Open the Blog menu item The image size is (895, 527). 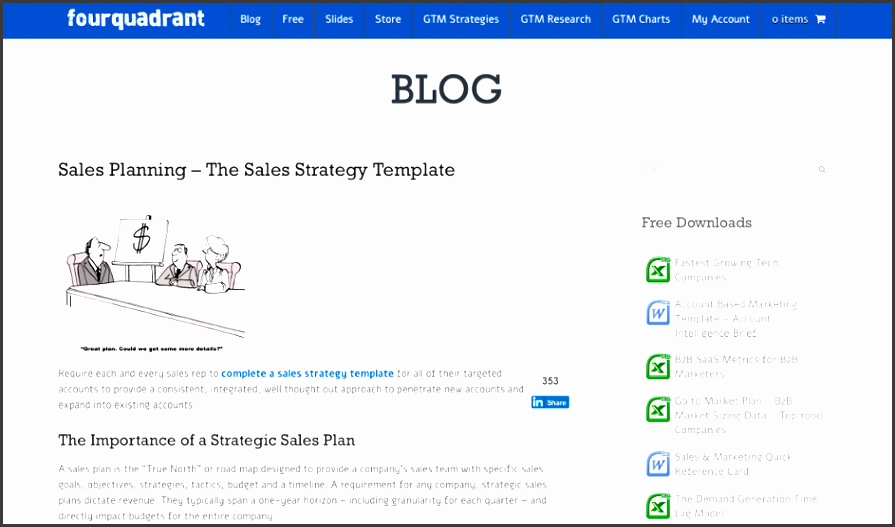[x=250, y=19]
